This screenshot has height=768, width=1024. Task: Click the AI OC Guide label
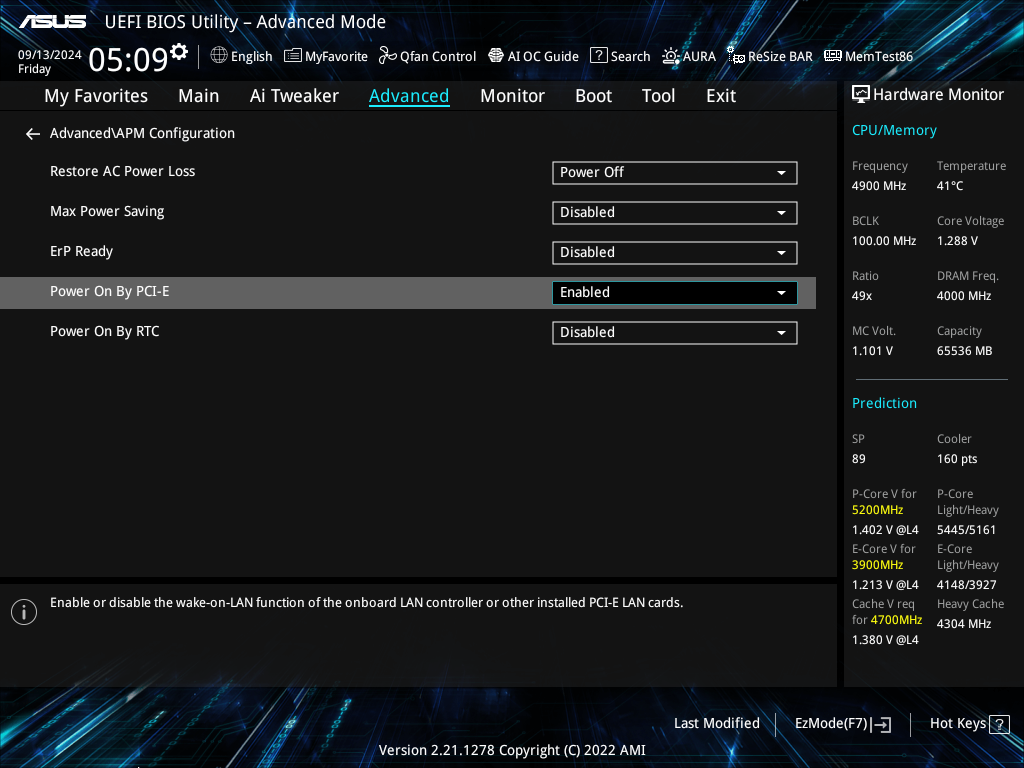coord(543,56)
